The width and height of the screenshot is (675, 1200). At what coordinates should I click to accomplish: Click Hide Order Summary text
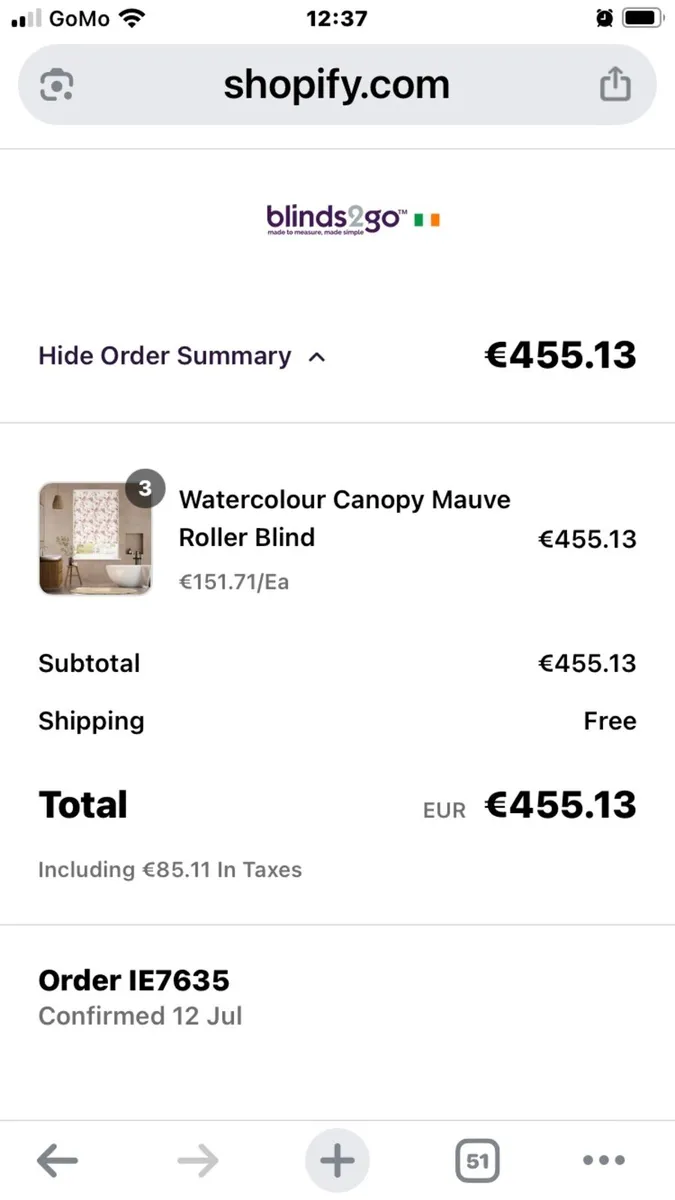pos(165,356)
